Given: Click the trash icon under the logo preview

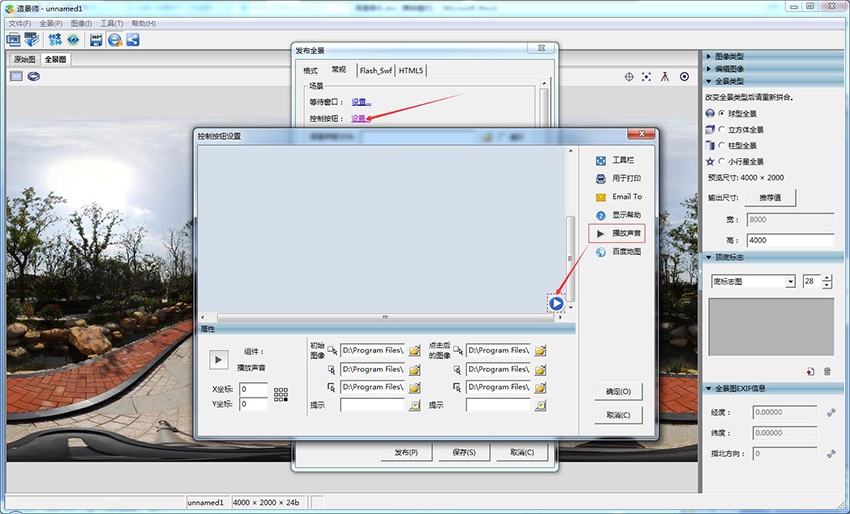Looking at the screenshot, I should tap(827, 371).
